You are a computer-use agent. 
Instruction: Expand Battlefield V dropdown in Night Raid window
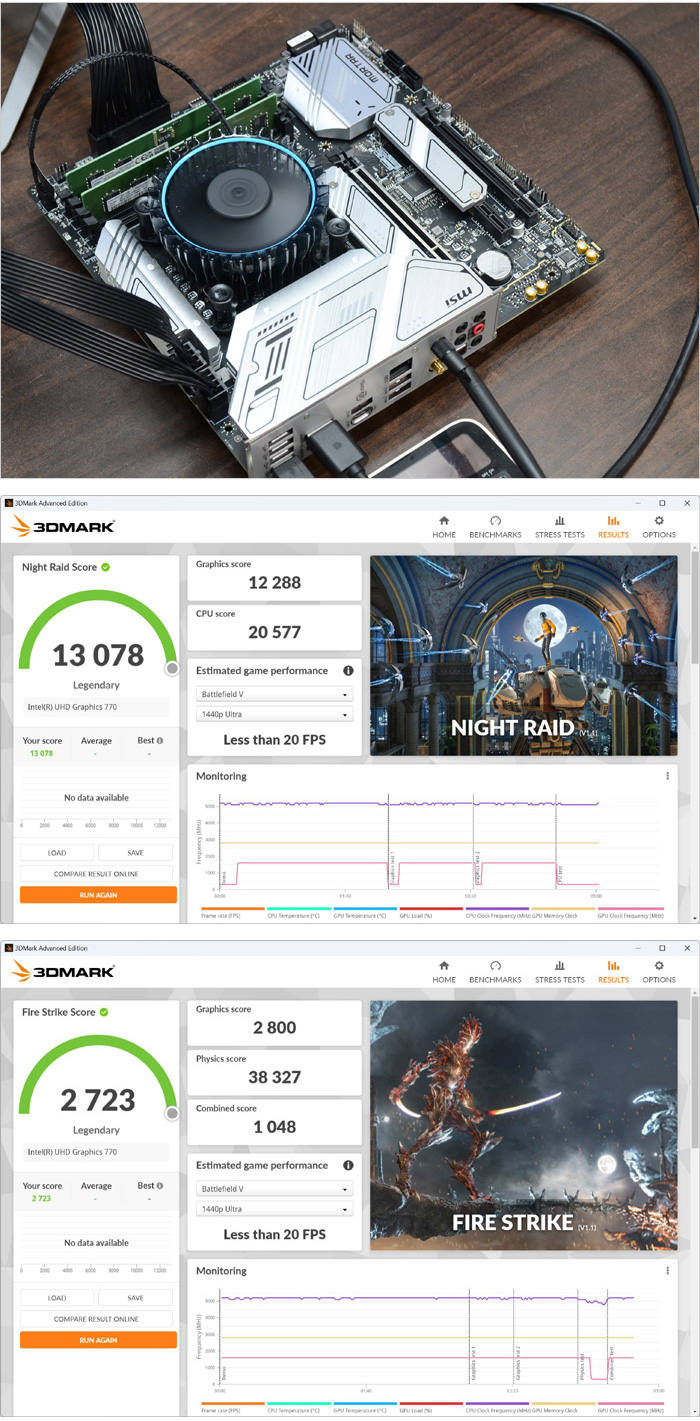274,694
